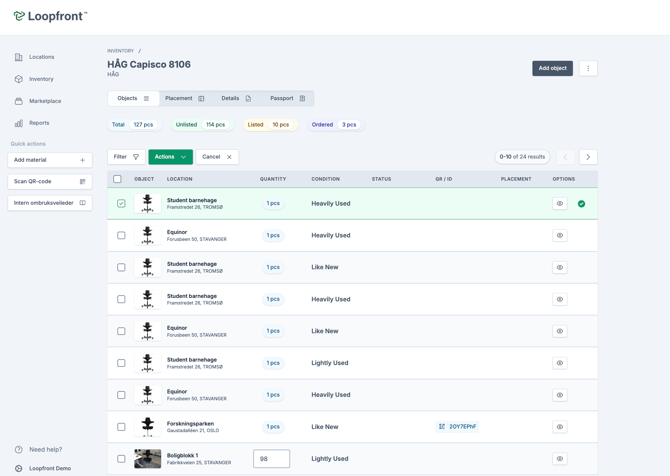Open Marketplace in the sidebar
The width and height of the screenshot is (670, 476).
pyautogui.click(x=38, y=101)
